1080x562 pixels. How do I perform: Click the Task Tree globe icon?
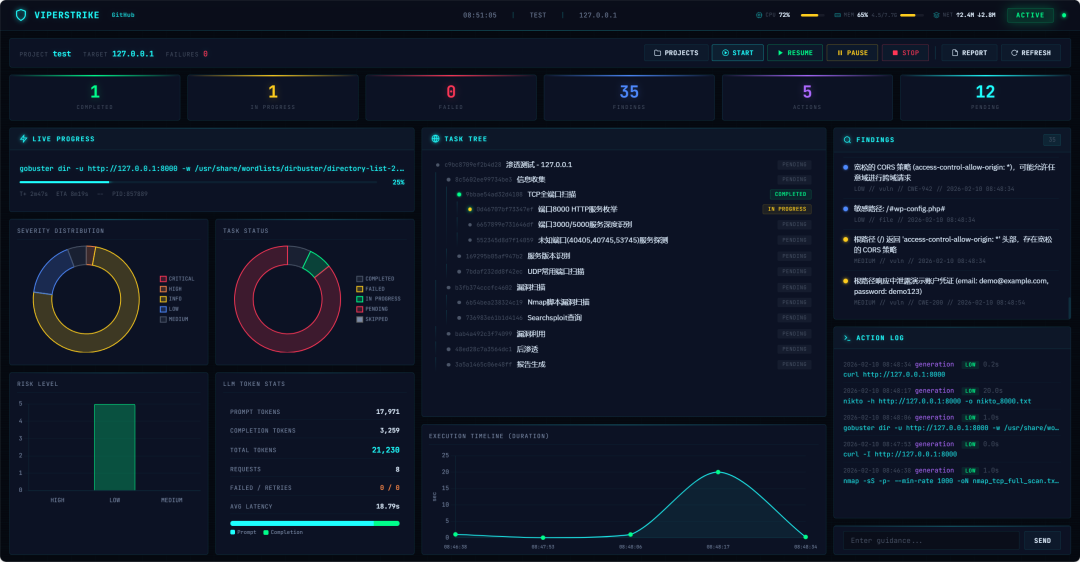[x=435, y=138]
